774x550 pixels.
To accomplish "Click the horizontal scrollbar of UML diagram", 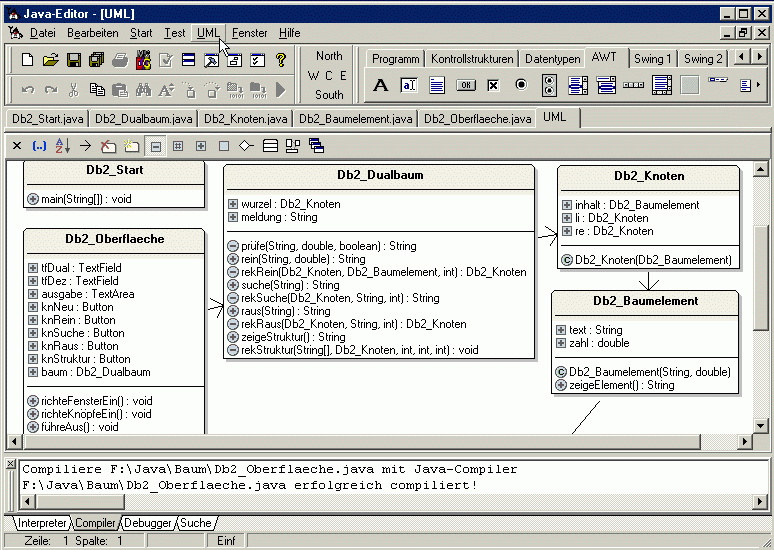I will (x=380, y=441).
